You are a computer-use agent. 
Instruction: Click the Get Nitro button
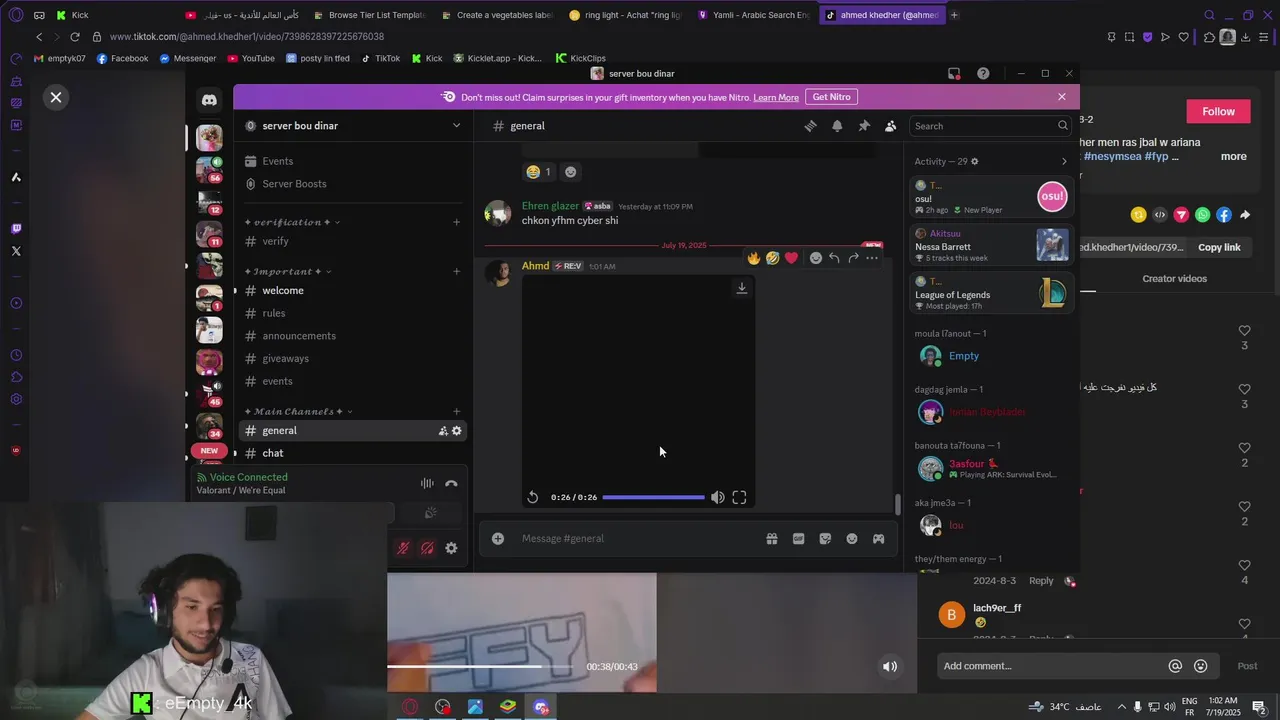(x=832, y=97)
